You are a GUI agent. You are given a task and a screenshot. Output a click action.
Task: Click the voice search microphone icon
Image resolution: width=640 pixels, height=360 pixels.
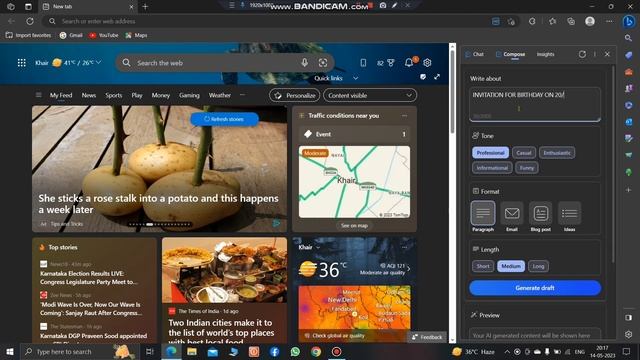pos(304,62)
